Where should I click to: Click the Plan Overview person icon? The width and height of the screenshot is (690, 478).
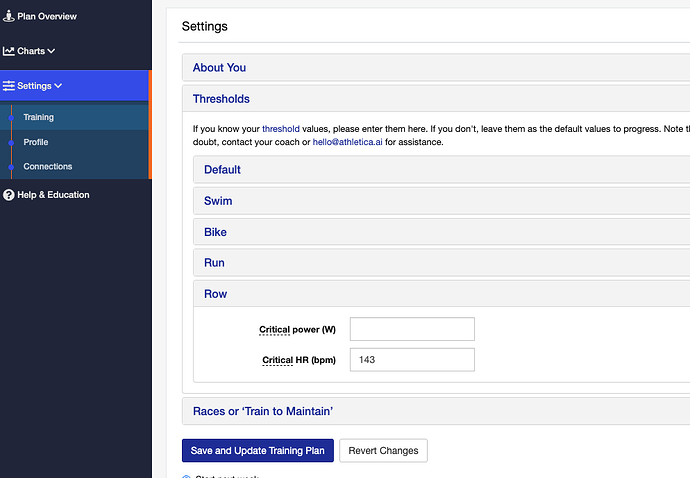click(8, 16)
